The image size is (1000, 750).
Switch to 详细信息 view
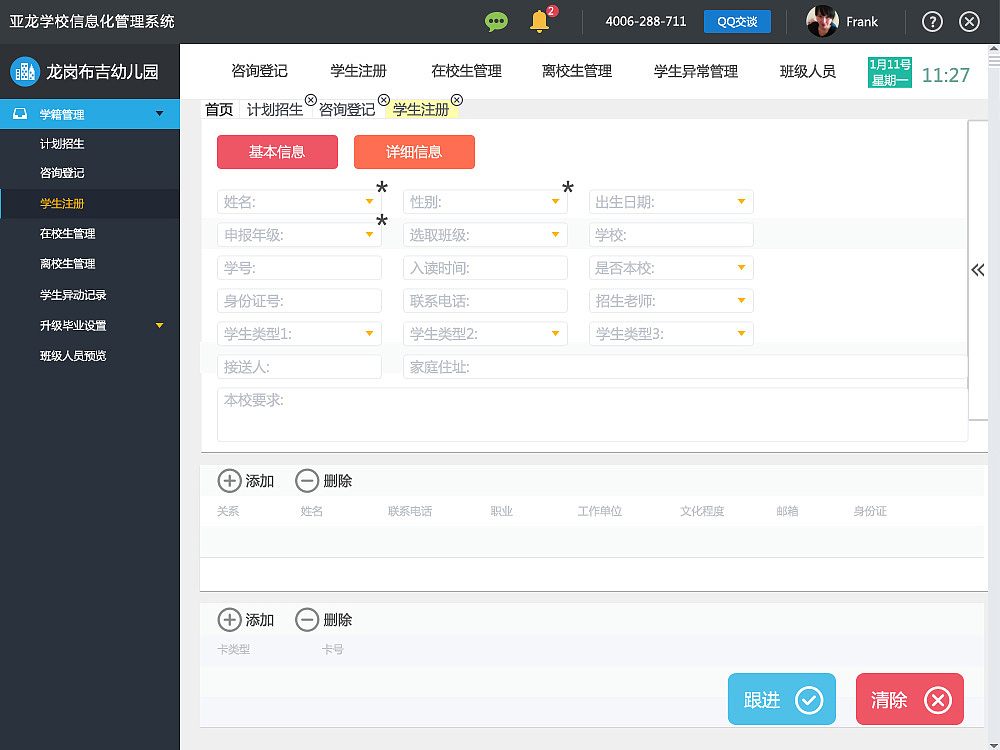pyautogui.click(x=414, y=152)
